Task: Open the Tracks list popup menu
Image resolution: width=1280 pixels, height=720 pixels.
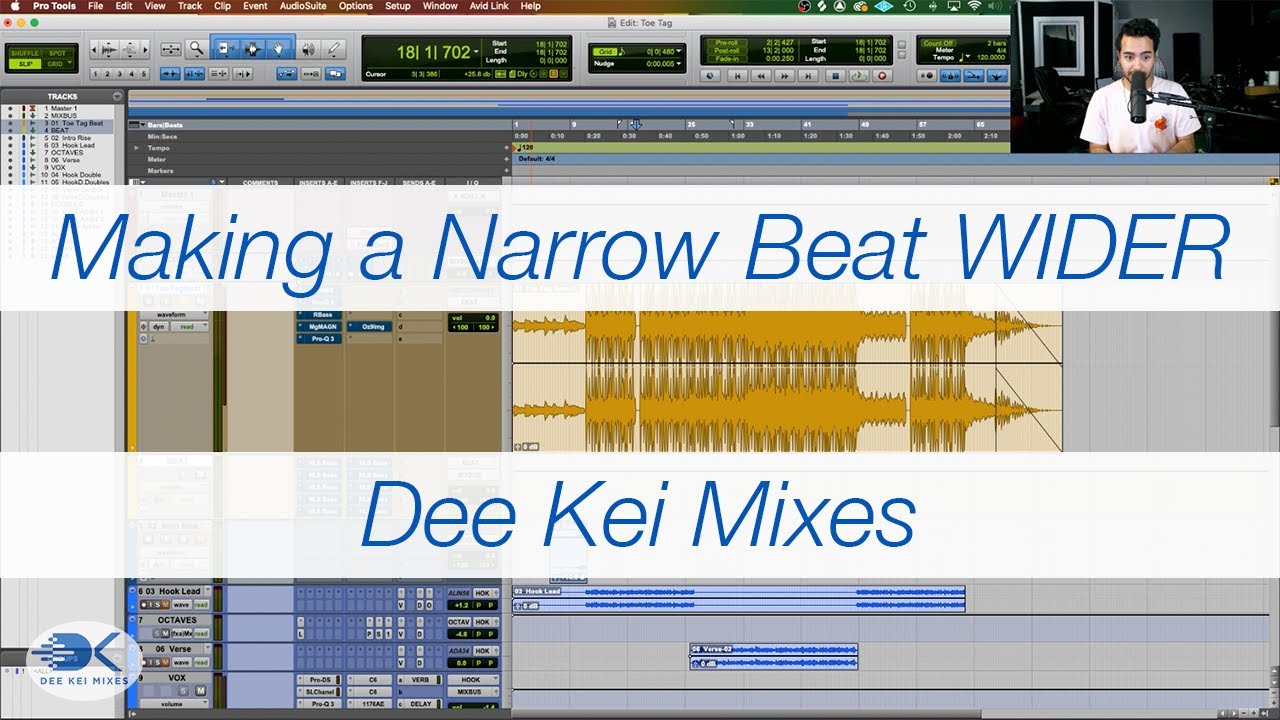Action: point(118,97)
